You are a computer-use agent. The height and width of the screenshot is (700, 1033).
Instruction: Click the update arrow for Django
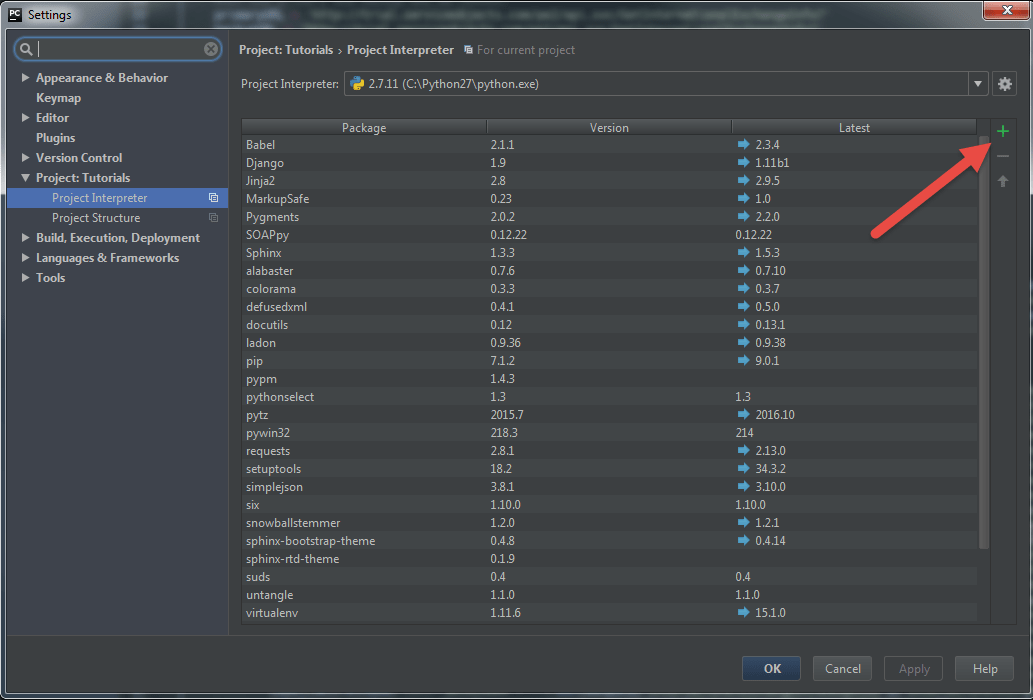click(x=744, y=162)
